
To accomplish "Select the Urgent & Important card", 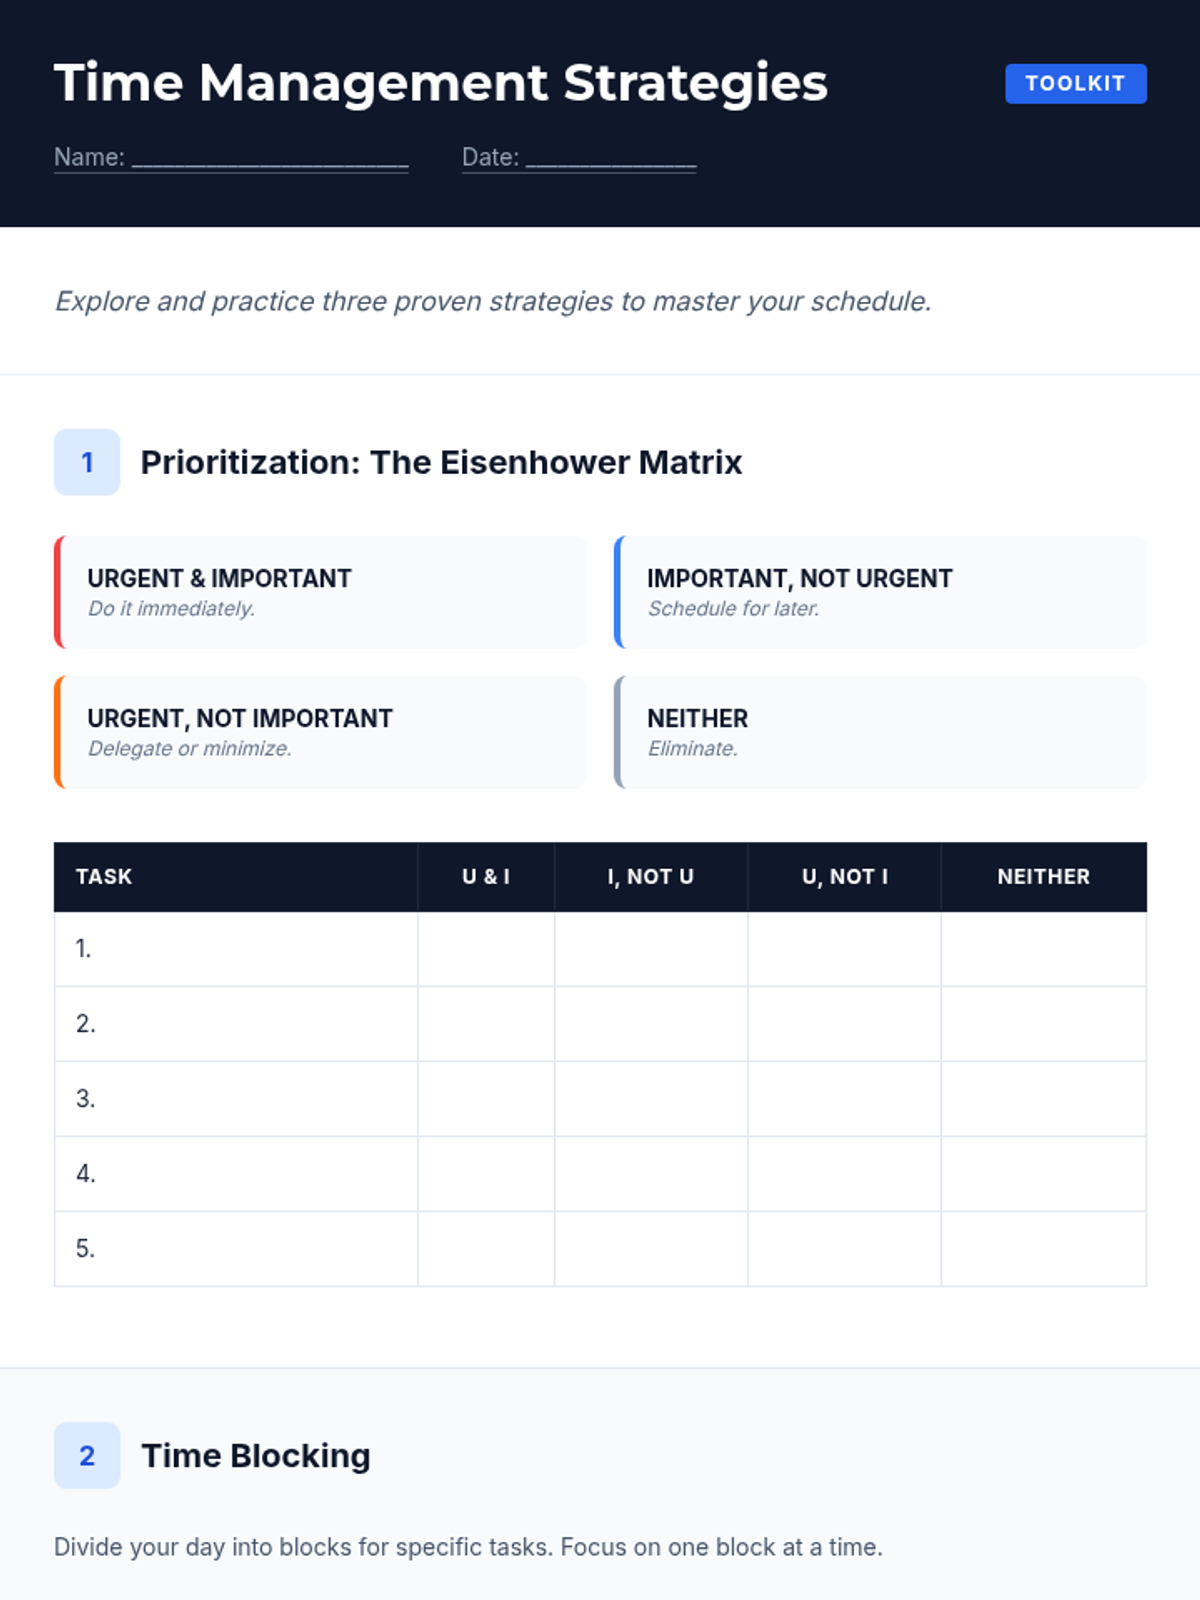I will point(321,592).
